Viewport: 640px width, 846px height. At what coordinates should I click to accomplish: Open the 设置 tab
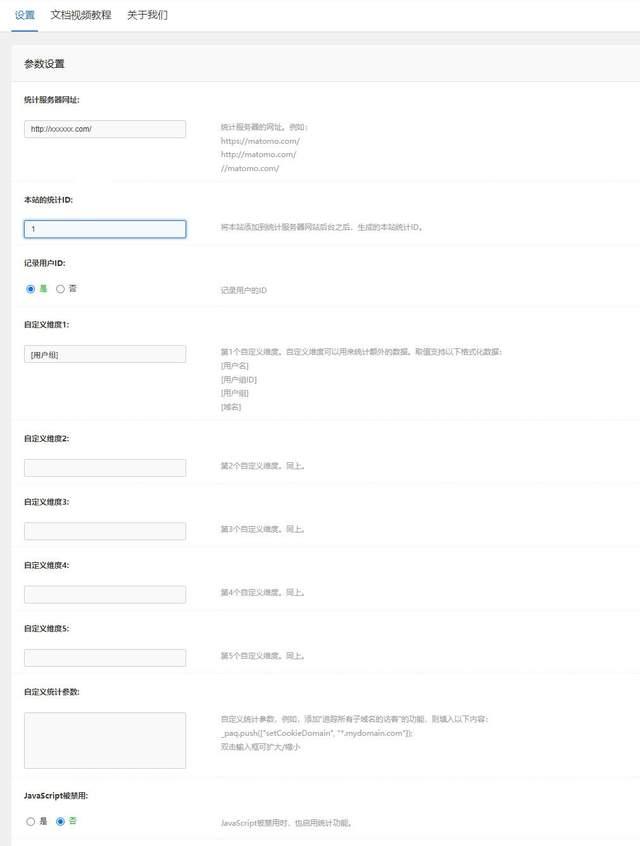pyautogui.click(x=24, y=15)
